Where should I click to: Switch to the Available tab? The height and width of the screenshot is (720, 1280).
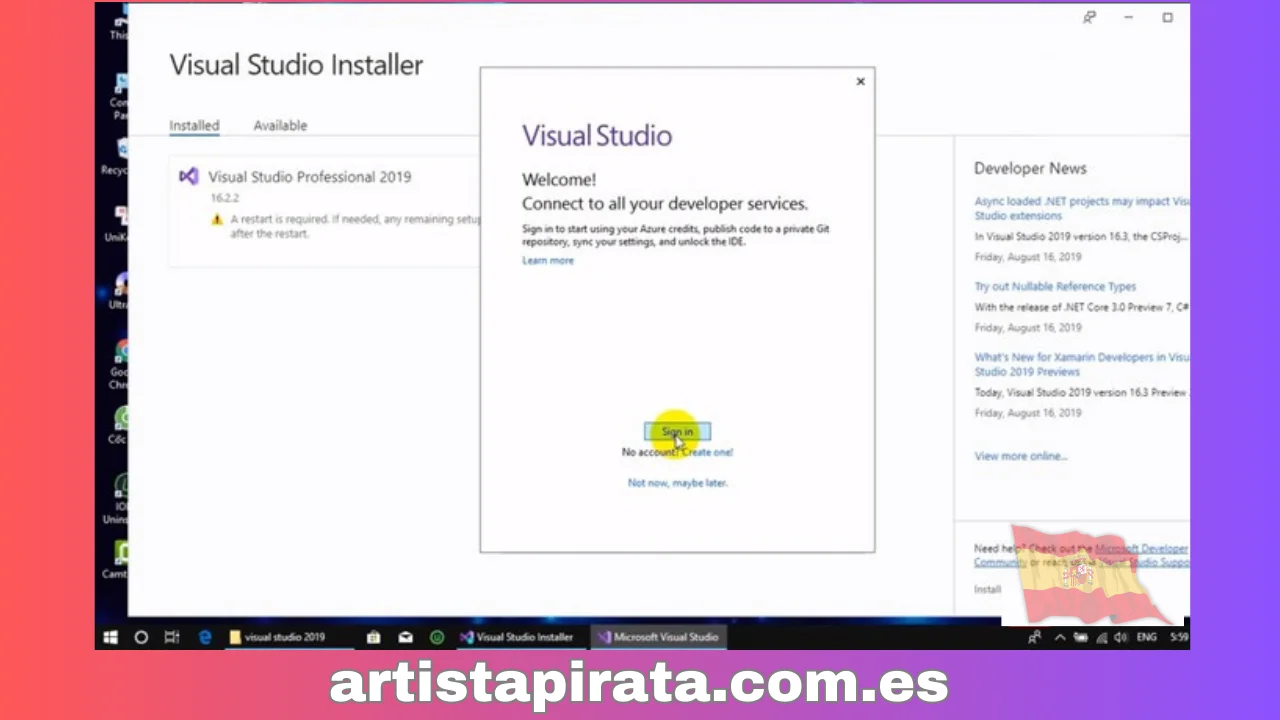coord(280,126)
